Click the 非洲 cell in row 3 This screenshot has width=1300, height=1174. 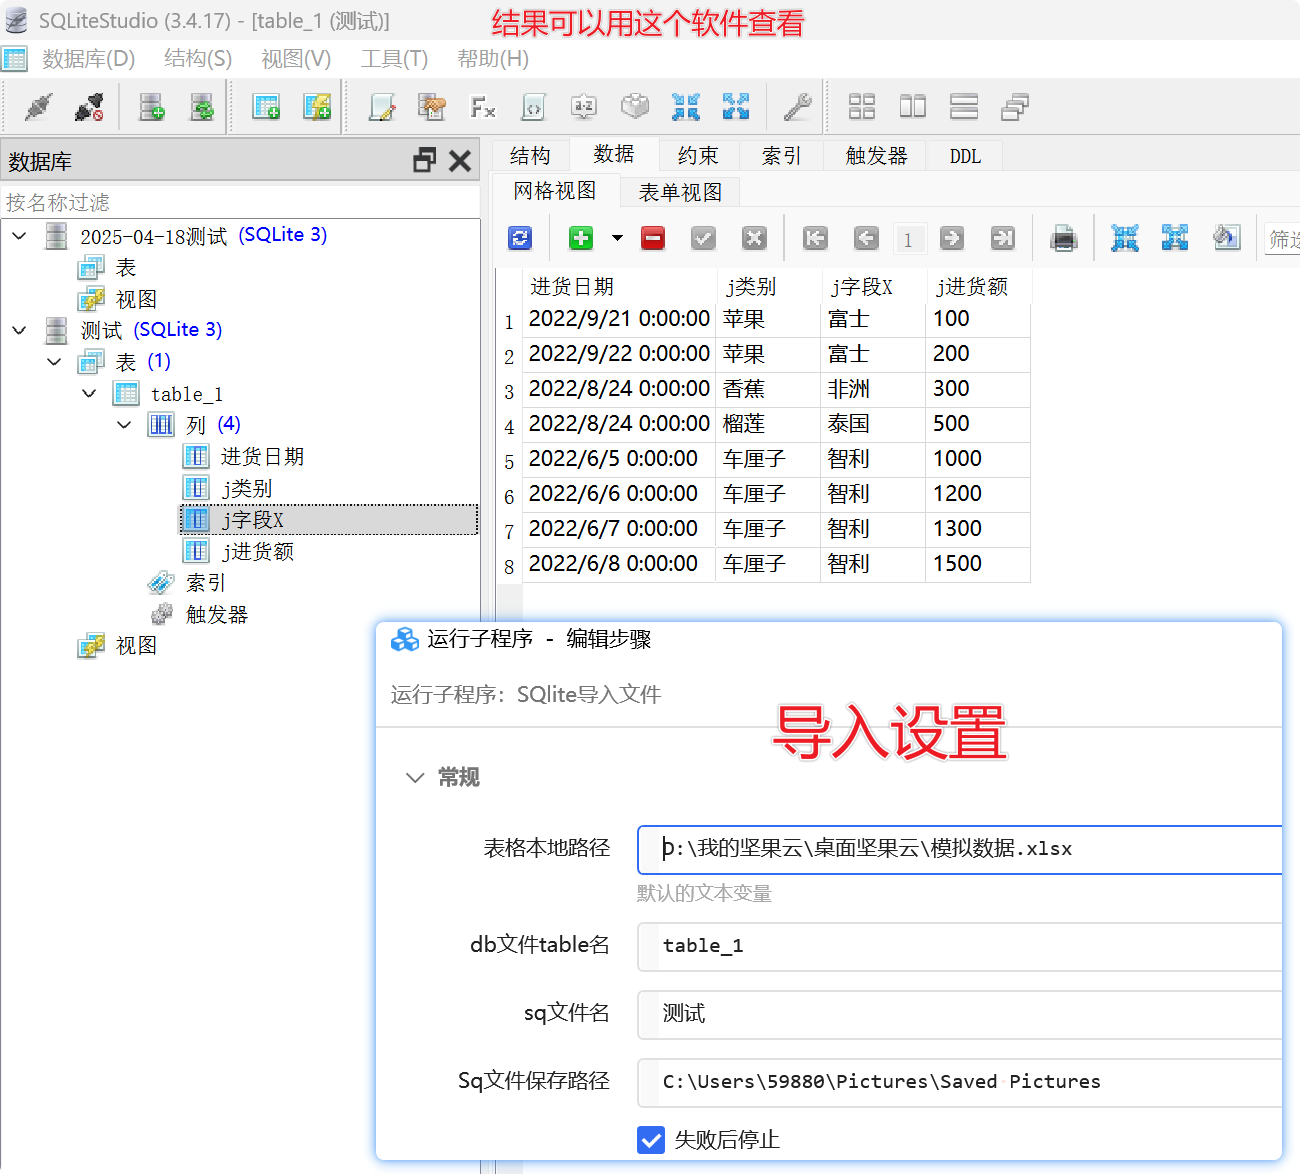873,389
